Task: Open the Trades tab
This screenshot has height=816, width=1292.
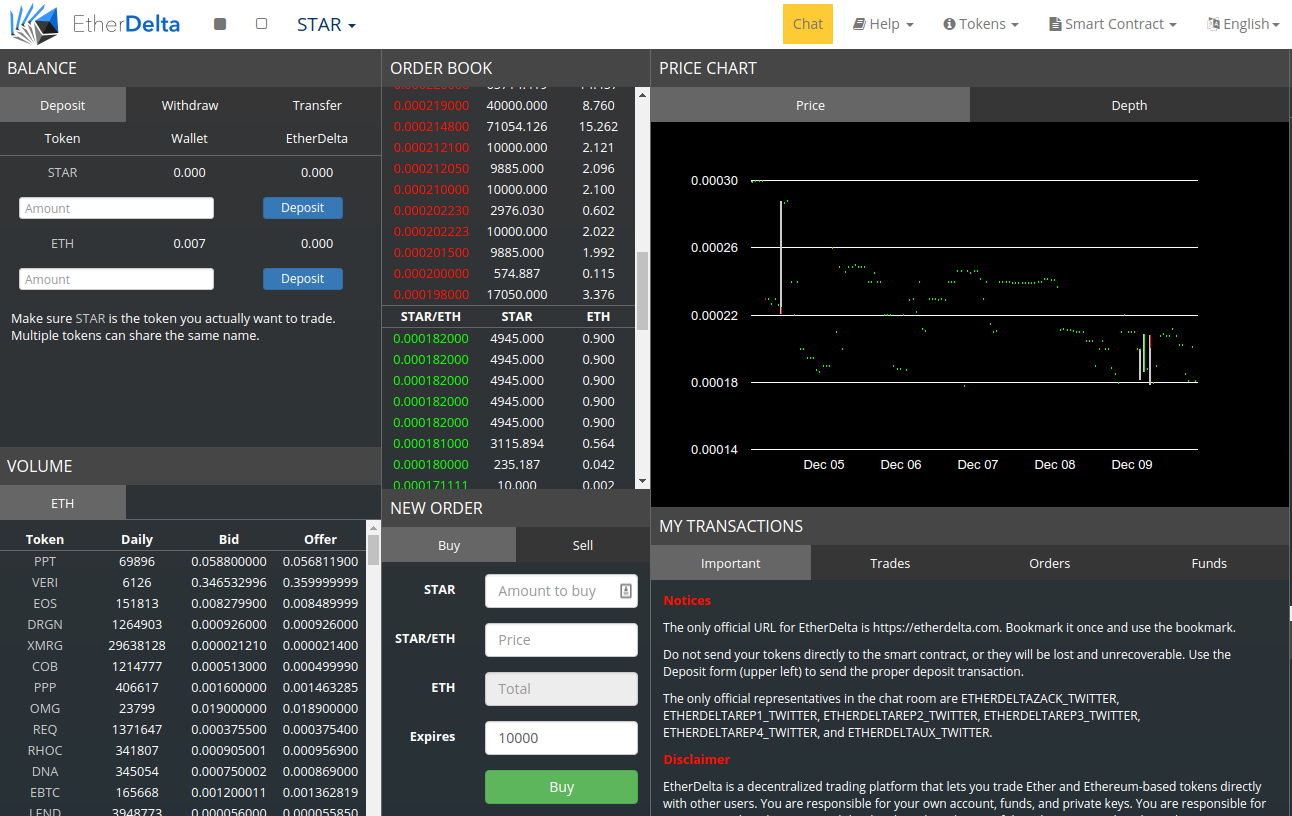Action: [890, 563]
